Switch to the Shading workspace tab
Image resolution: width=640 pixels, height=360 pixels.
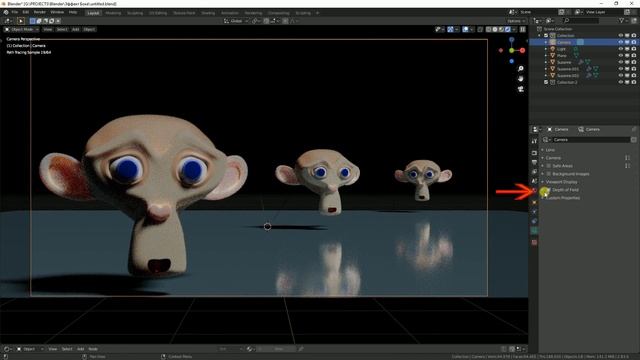[x=208, y=13]
